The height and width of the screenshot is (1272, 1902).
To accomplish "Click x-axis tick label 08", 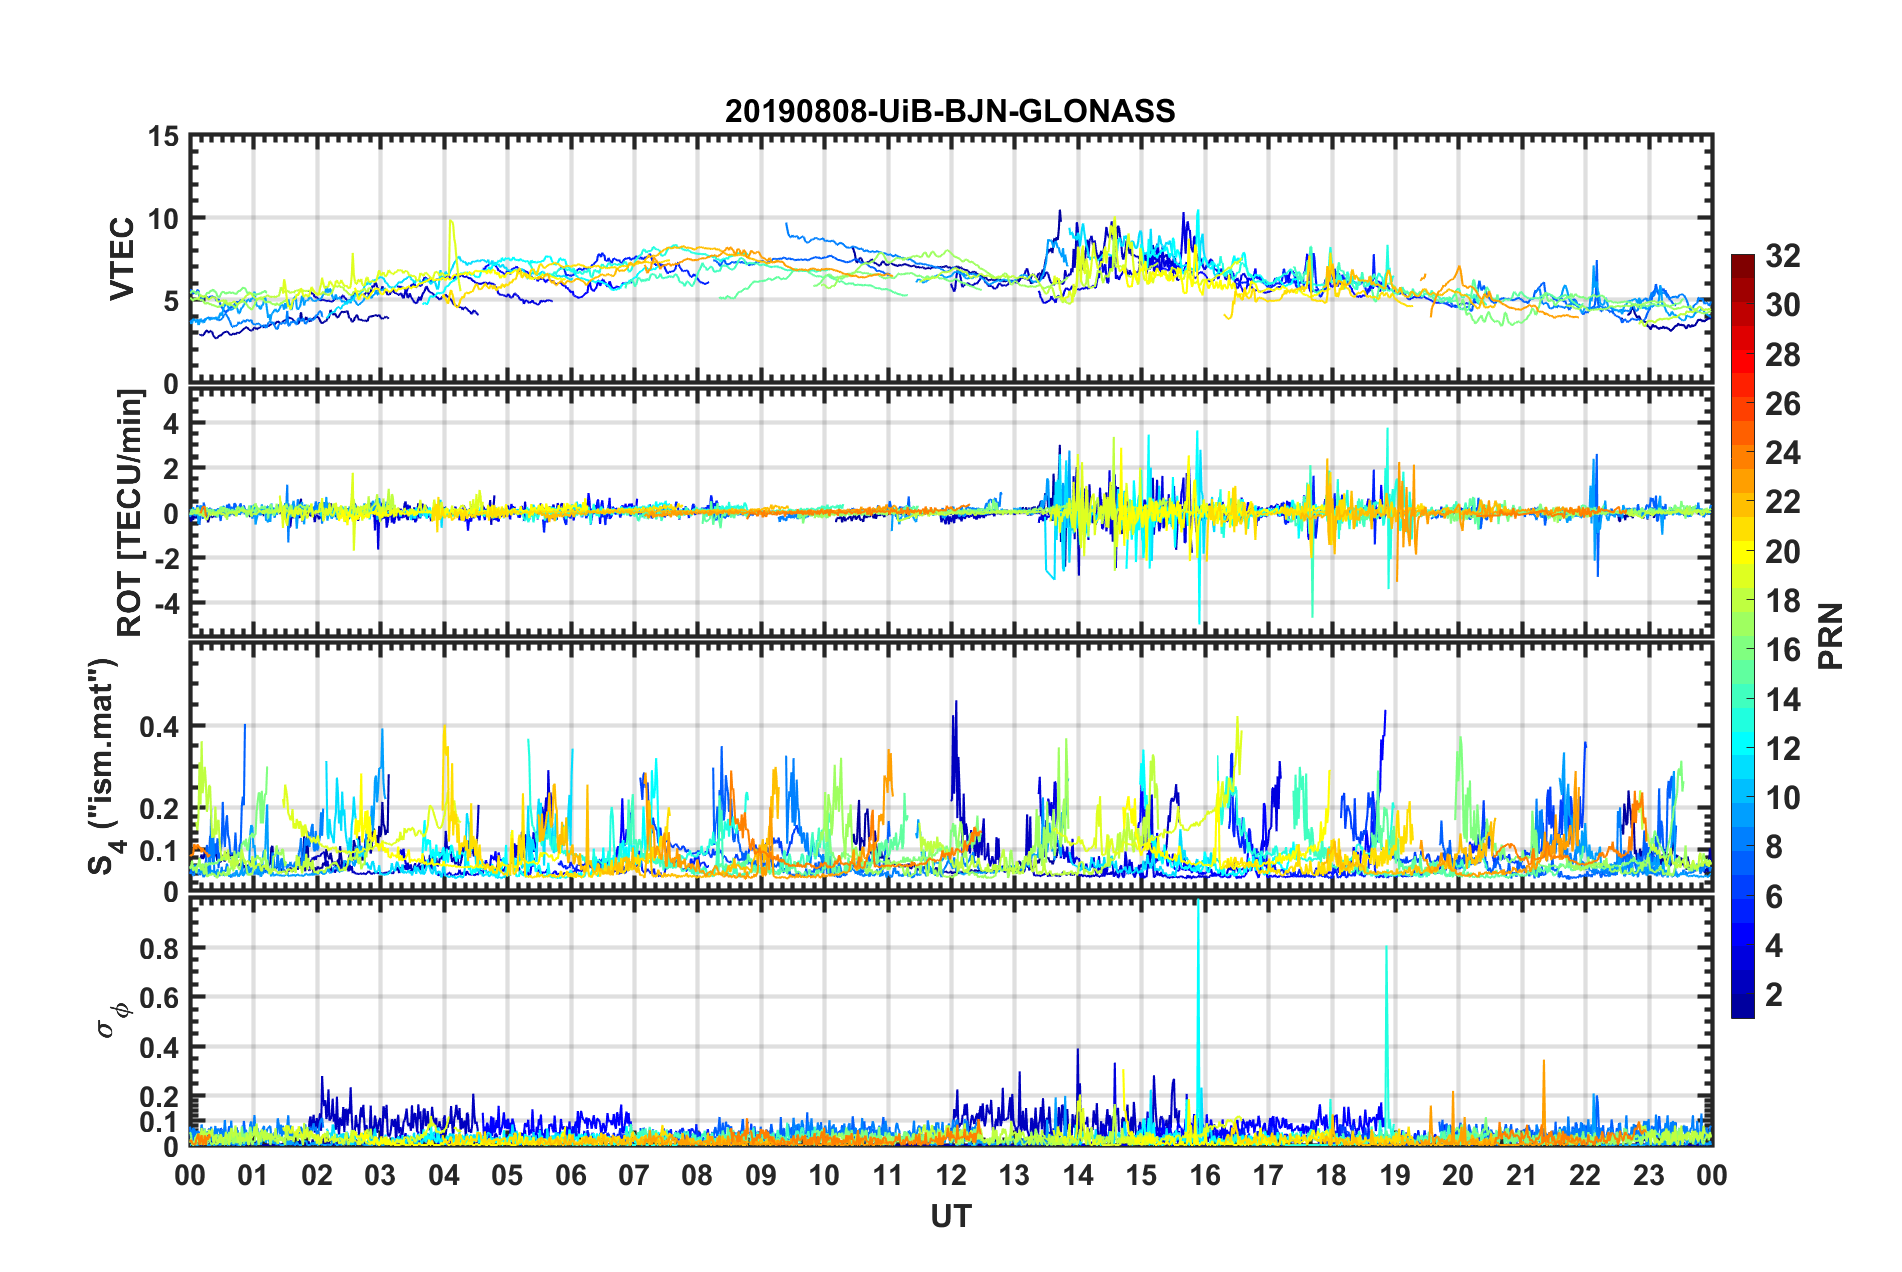I will (x=697, y=1176).
